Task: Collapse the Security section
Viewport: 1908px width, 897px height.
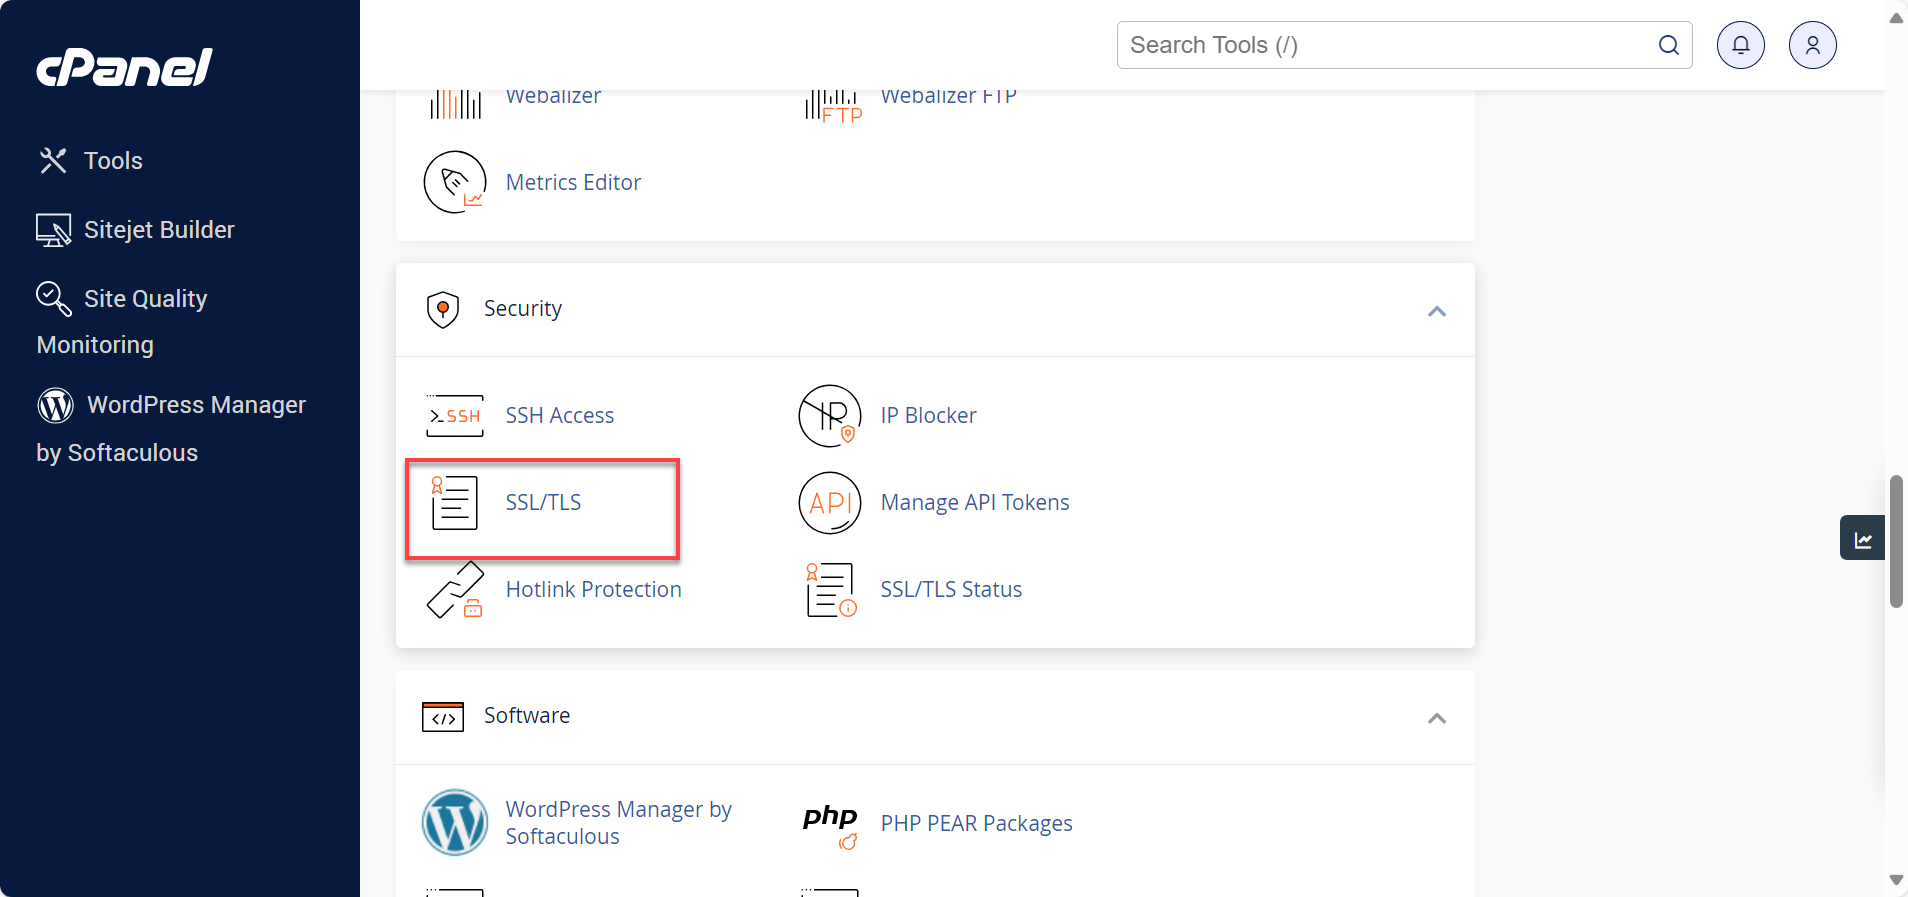Action: pyautogui.click(x=1436, y=311)
